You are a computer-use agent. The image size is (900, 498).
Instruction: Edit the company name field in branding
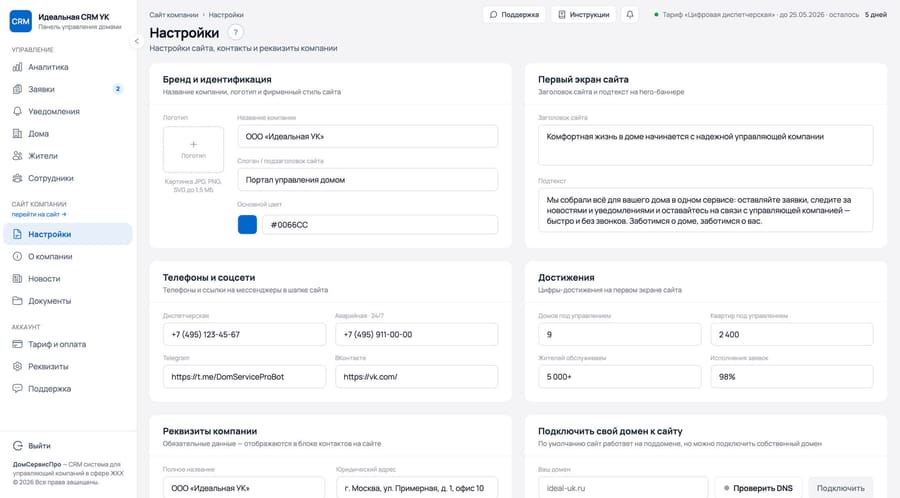367,137
